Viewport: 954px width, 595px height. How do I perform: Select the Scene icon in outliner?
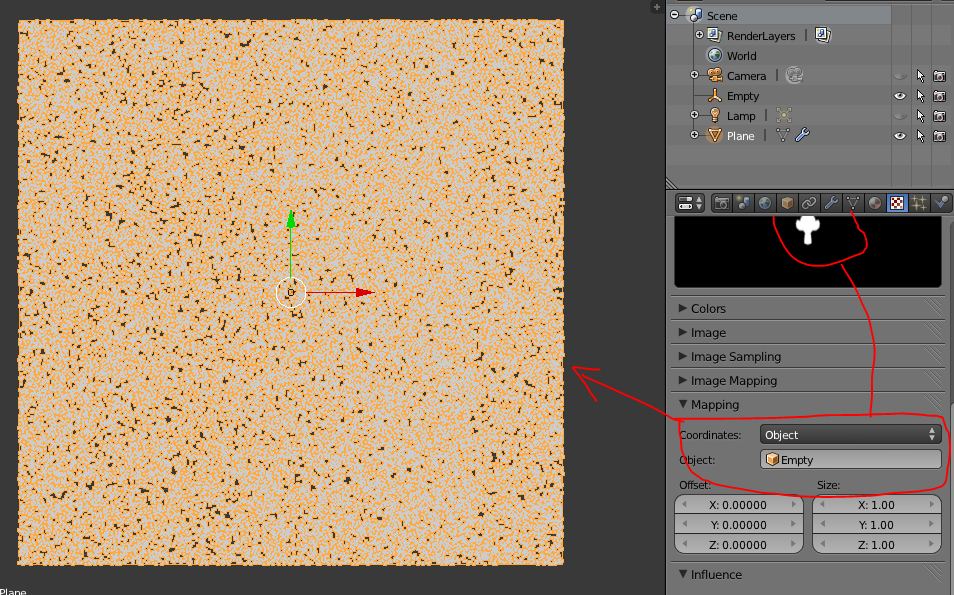click(695, 15)
